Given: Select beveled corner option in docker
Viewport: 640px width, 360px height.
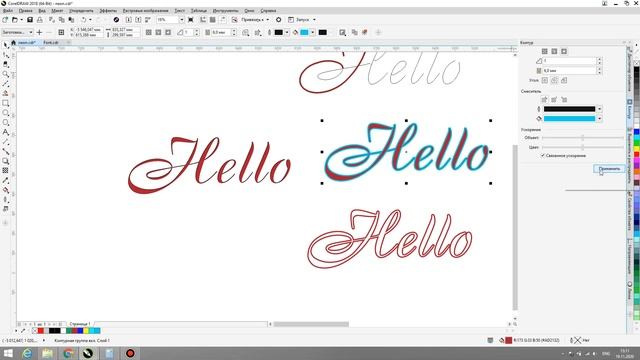Looking at the screenshot, I should [x=564, y=80].
